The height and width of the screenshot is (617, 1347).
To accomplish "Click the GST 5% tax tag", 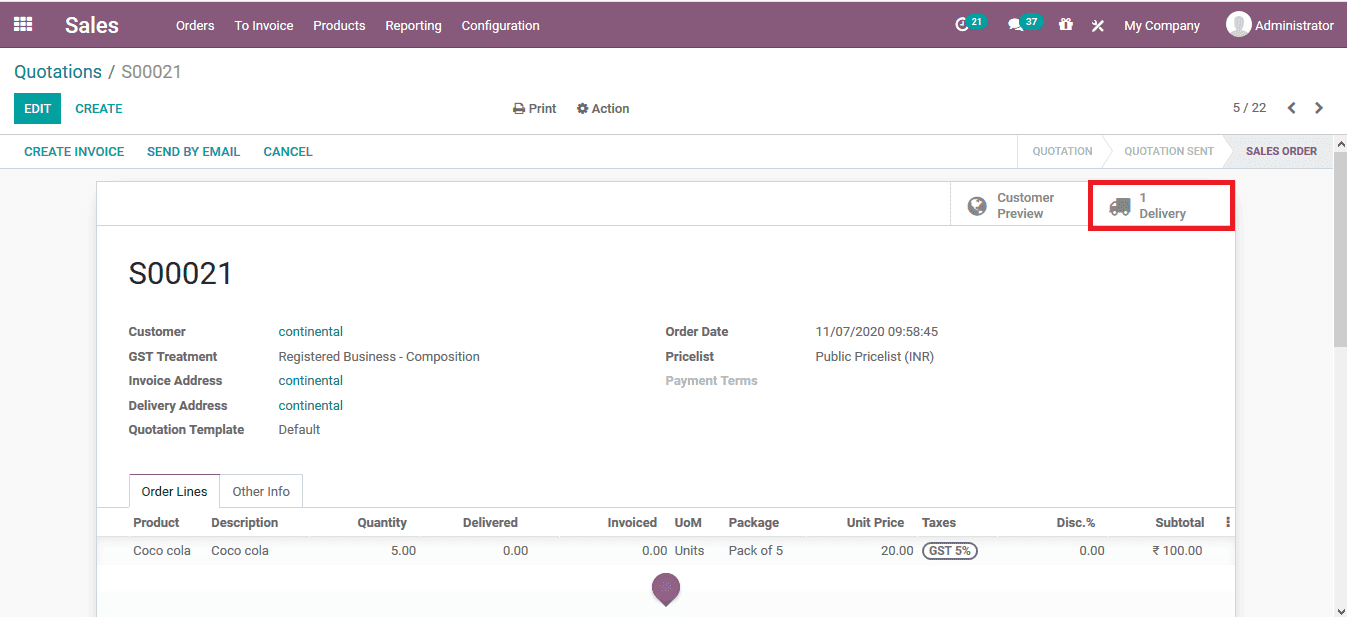I will click(949, 550).
